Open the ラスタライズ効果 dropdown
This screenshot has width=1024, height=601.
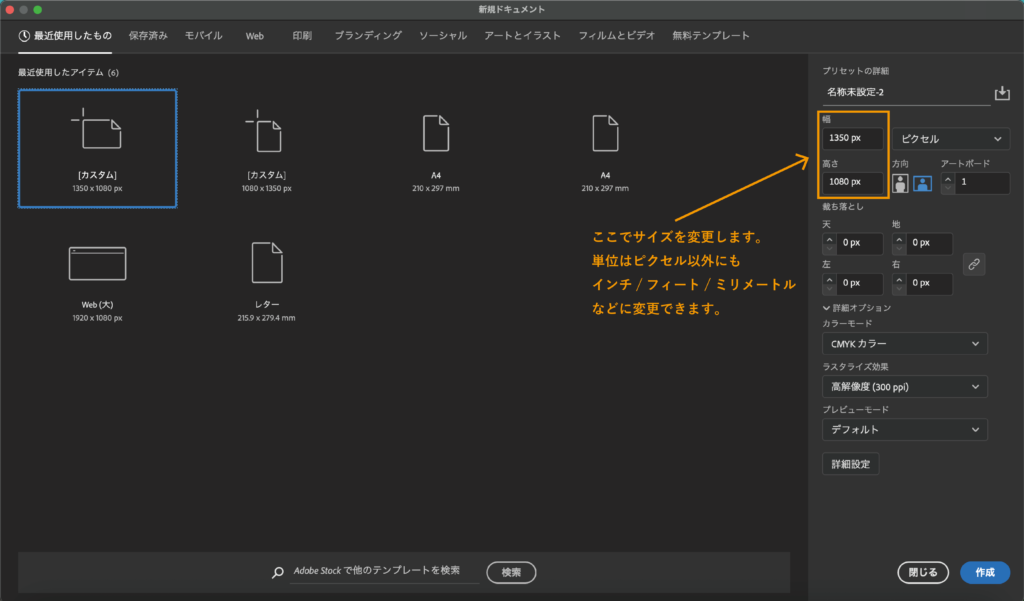(x=904, y=386)
